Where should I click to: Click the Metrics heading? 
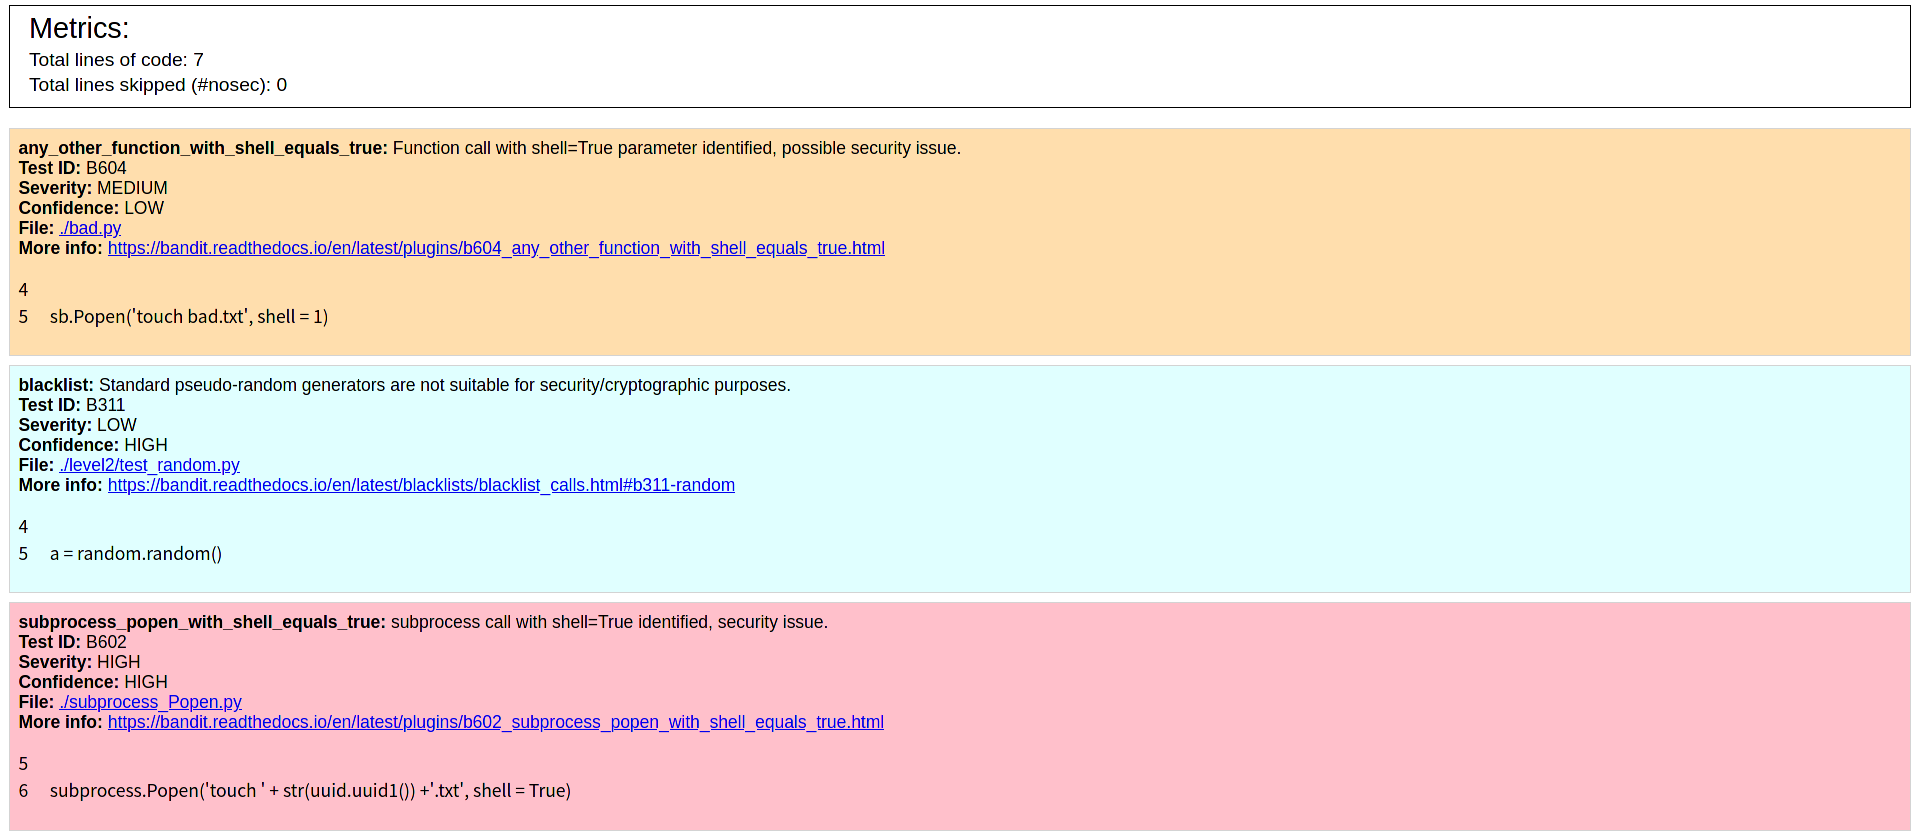click(79, 29)
